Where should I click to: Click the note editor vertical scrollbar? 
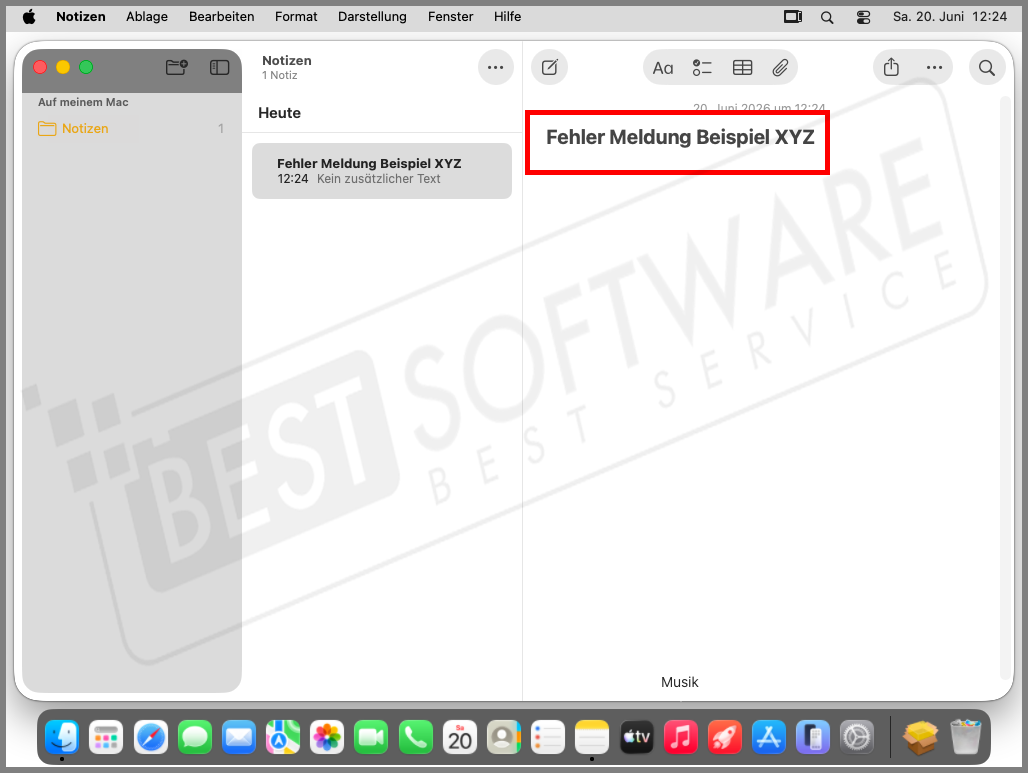pos(1004,387)
